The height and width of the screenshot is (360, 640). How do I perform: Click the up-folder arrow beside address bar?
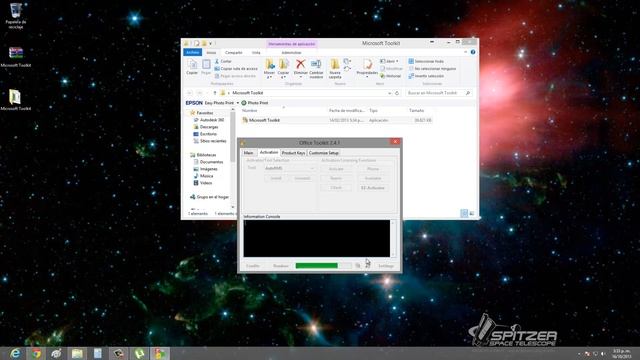215,93
